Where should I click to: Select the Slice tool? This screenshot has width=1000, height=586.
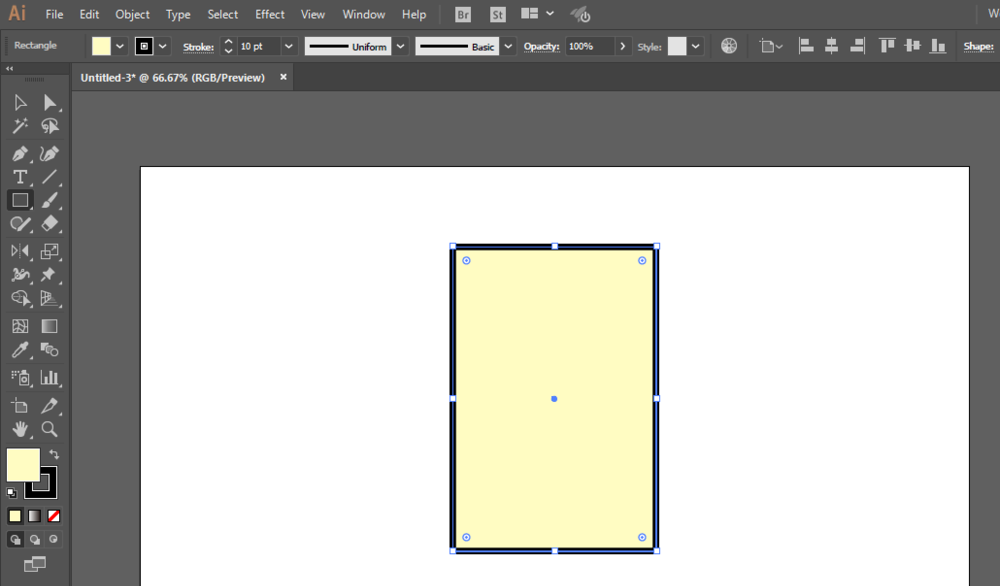click(x=50, y=406)
